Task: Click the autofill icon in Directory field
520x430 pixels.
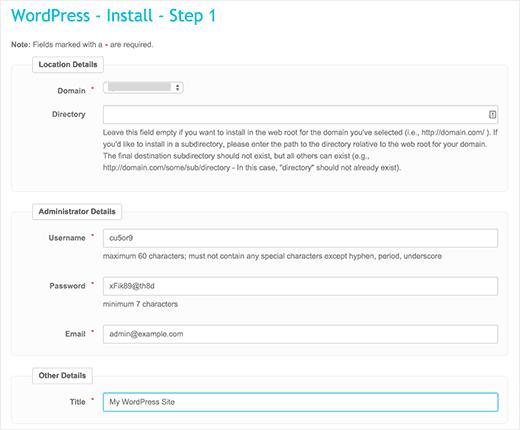Action: click(492, 115)
